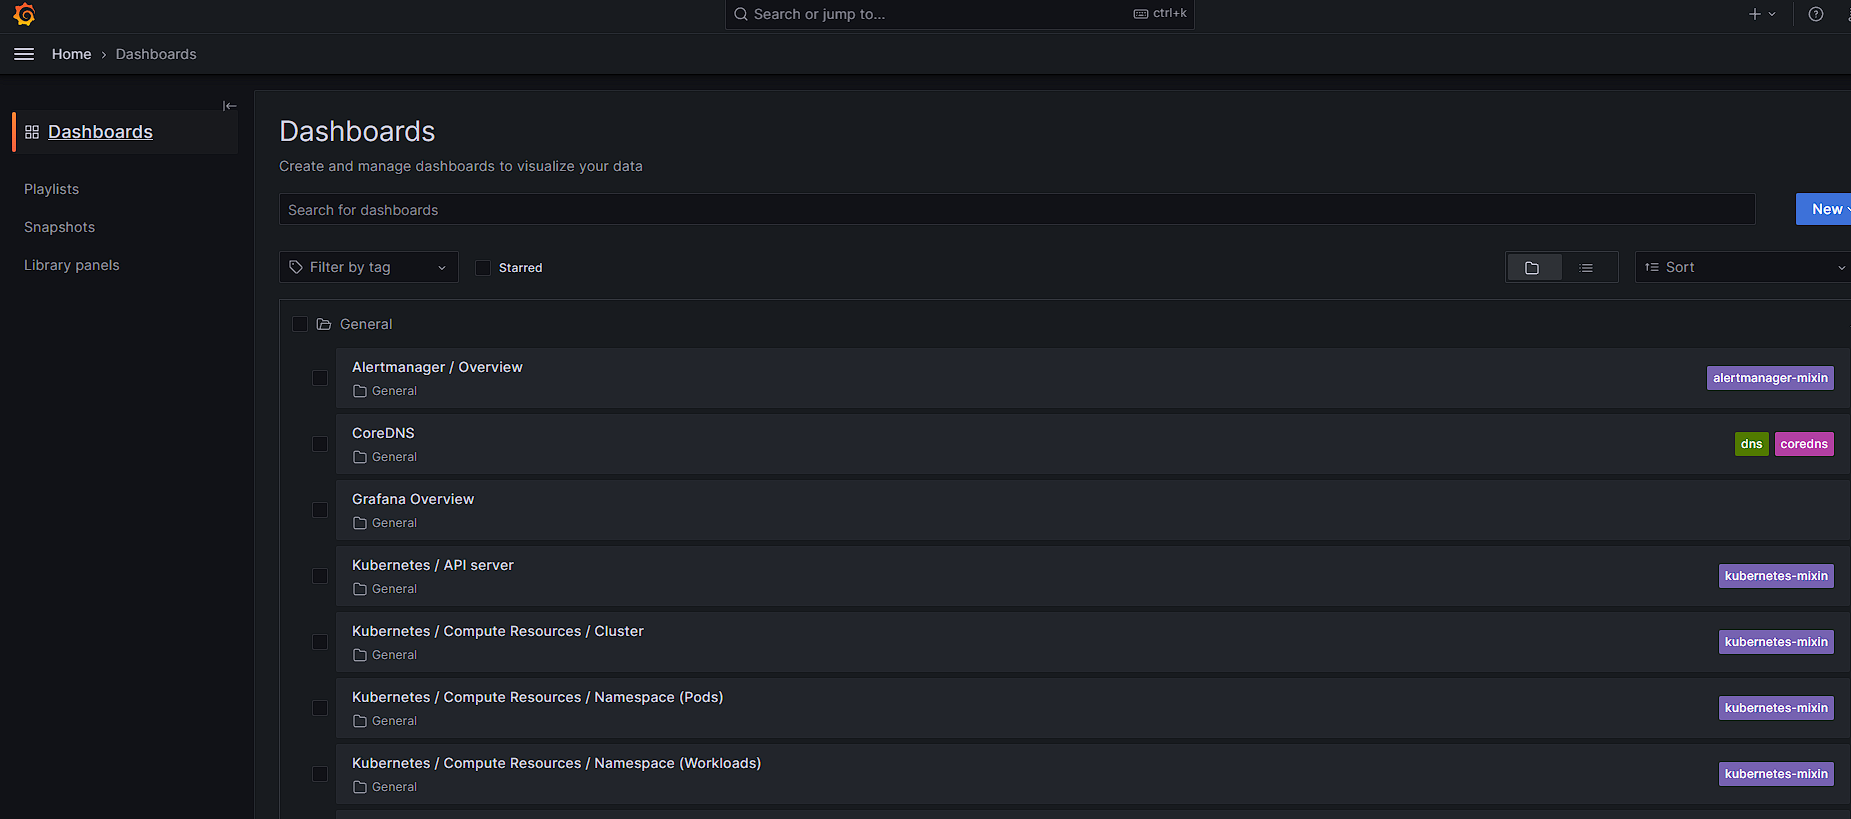Open the Filter by tag dropdown

368,267
